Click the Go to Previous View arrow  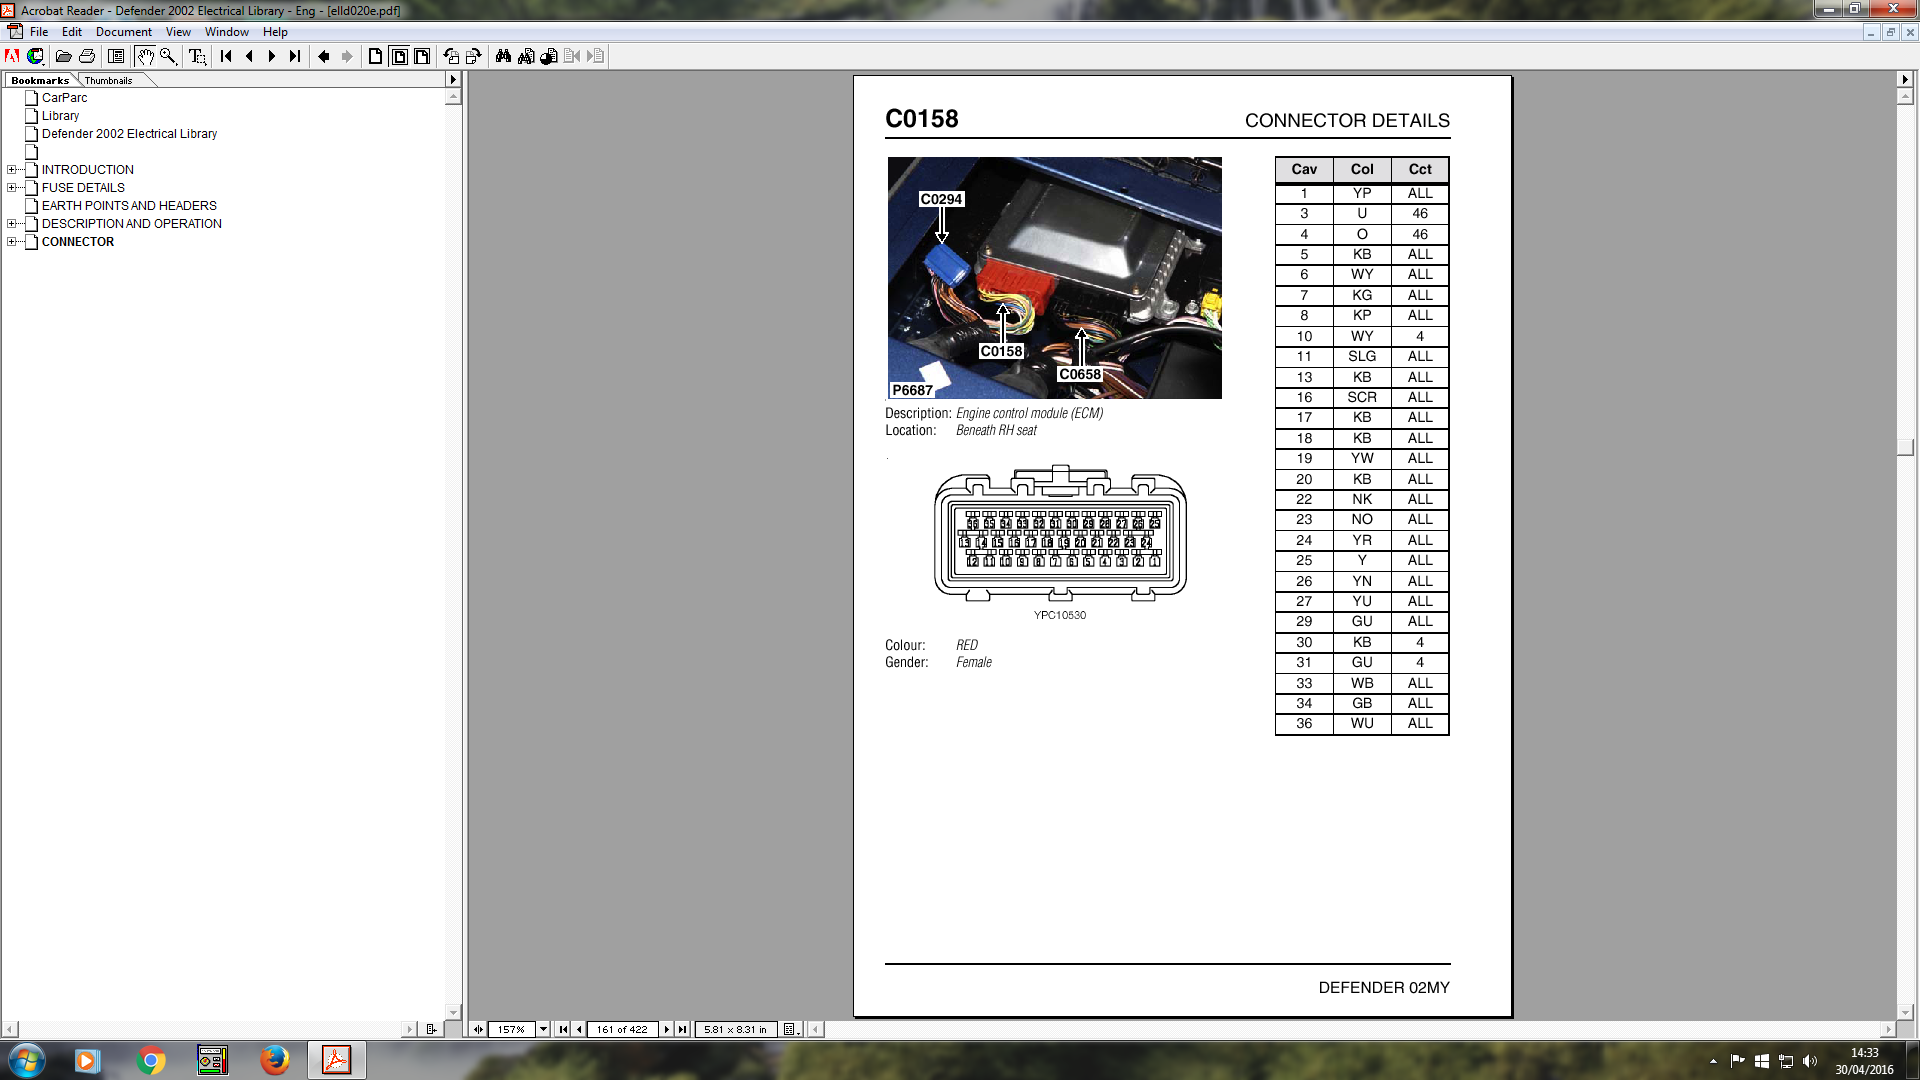point(324,56)
